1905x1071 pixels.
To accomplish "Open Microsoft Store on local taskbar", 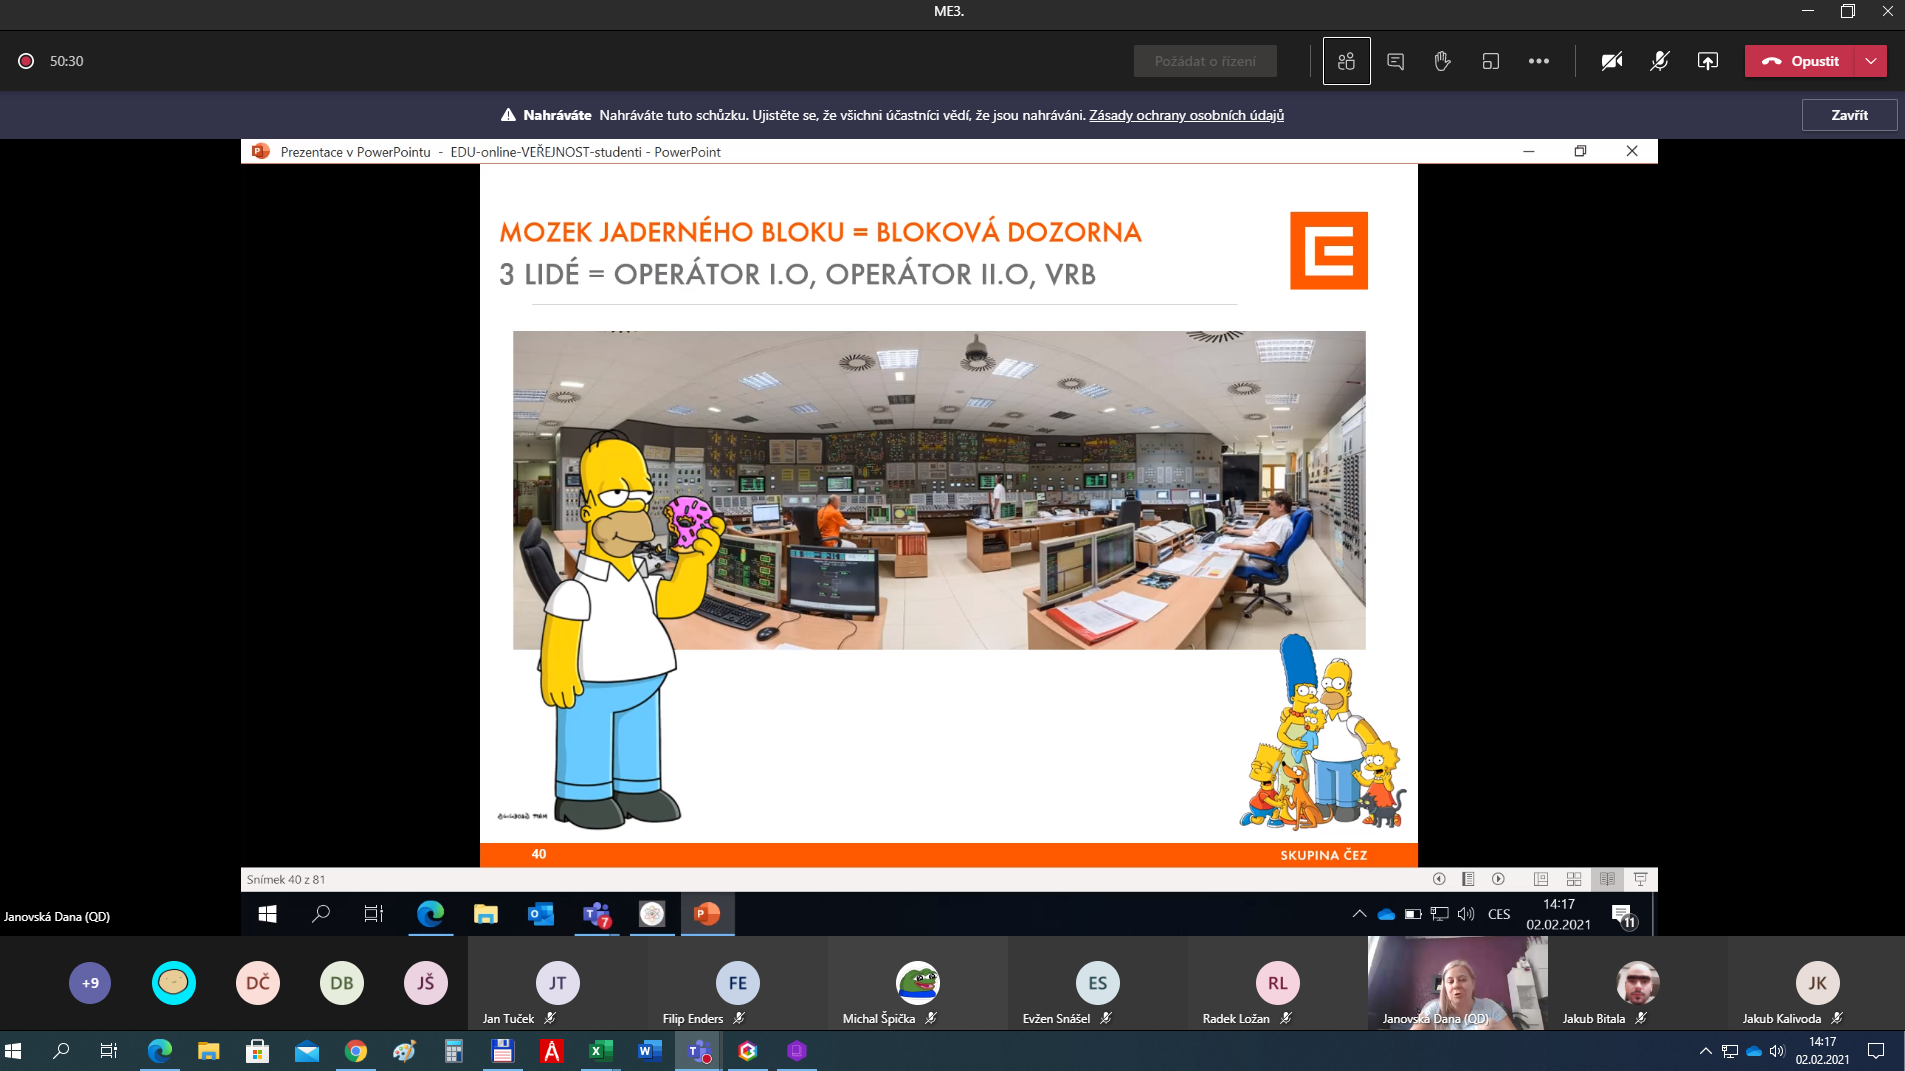I will [257, 1051].
